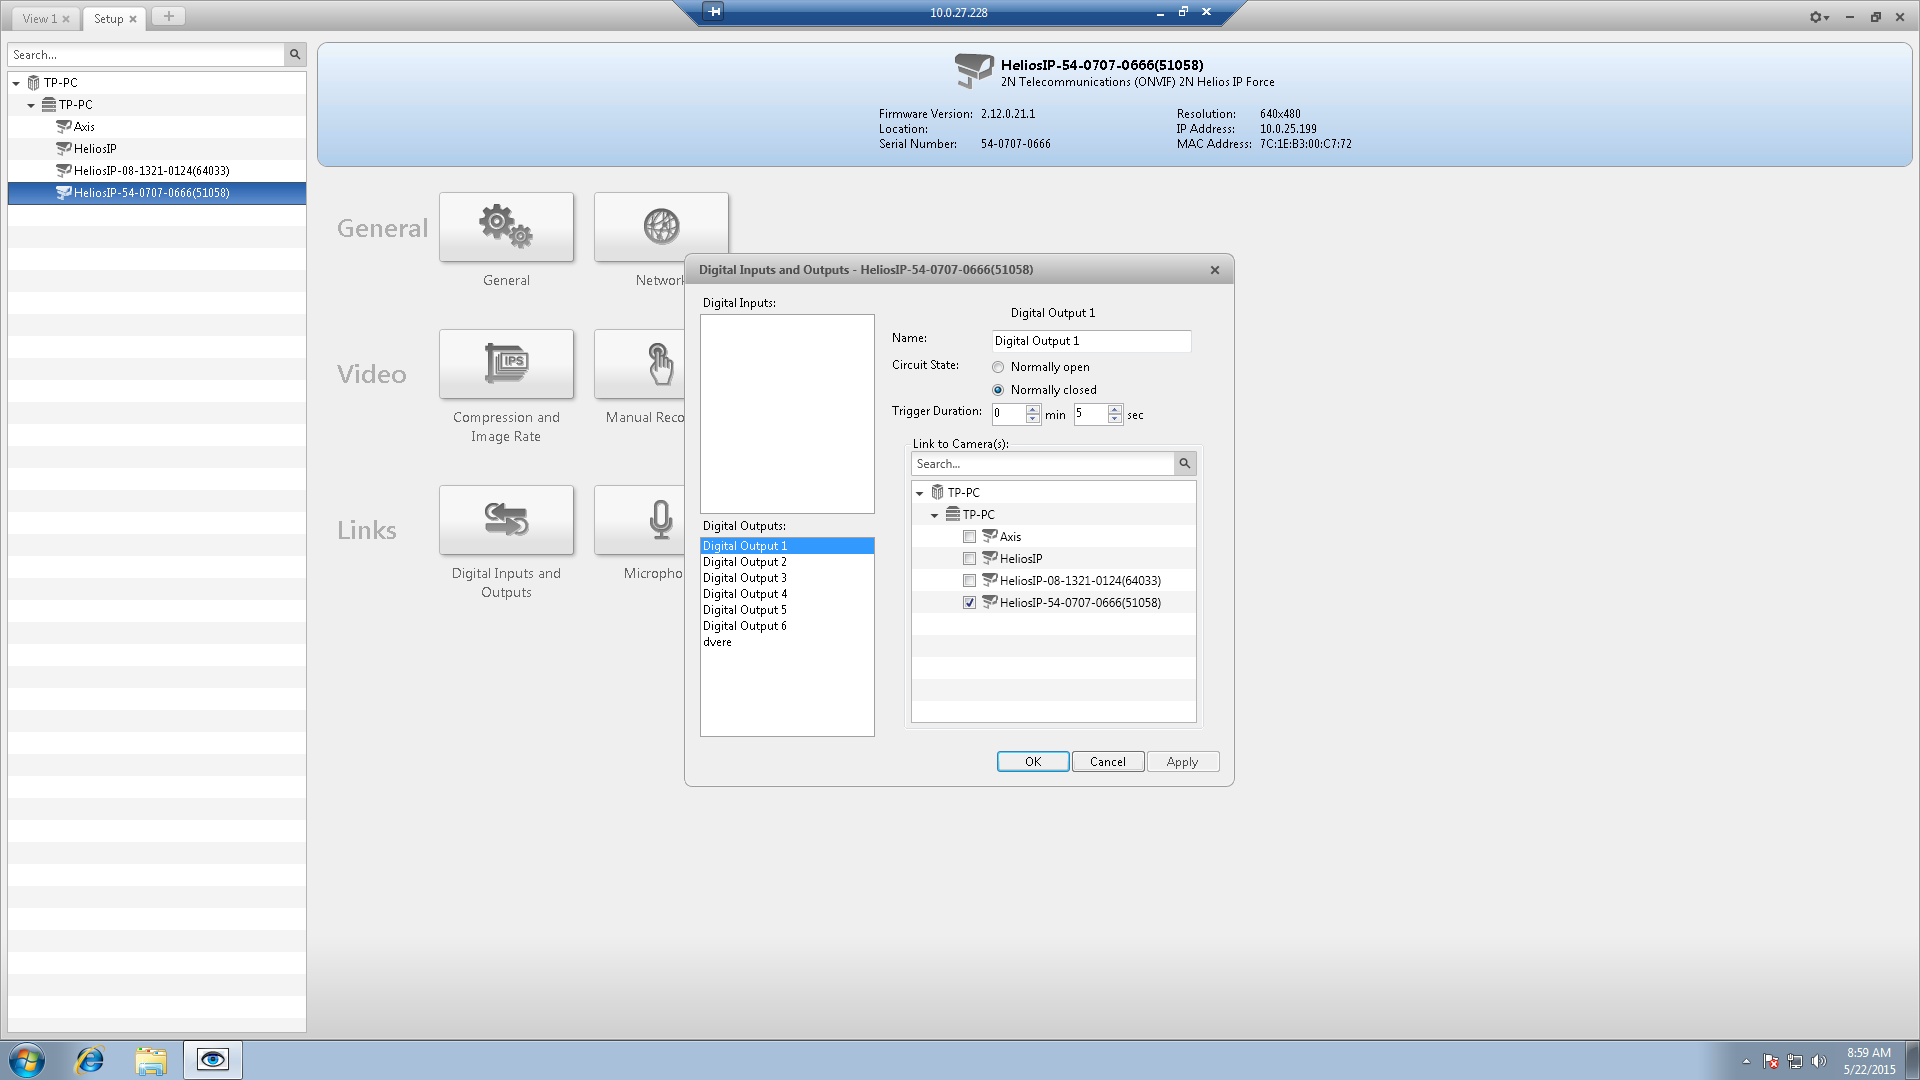Image resolution: width=1920 pixels, height=1080 pixels.
Task: Check the Axis camera checkbox
Action: [x=969, y=537]
